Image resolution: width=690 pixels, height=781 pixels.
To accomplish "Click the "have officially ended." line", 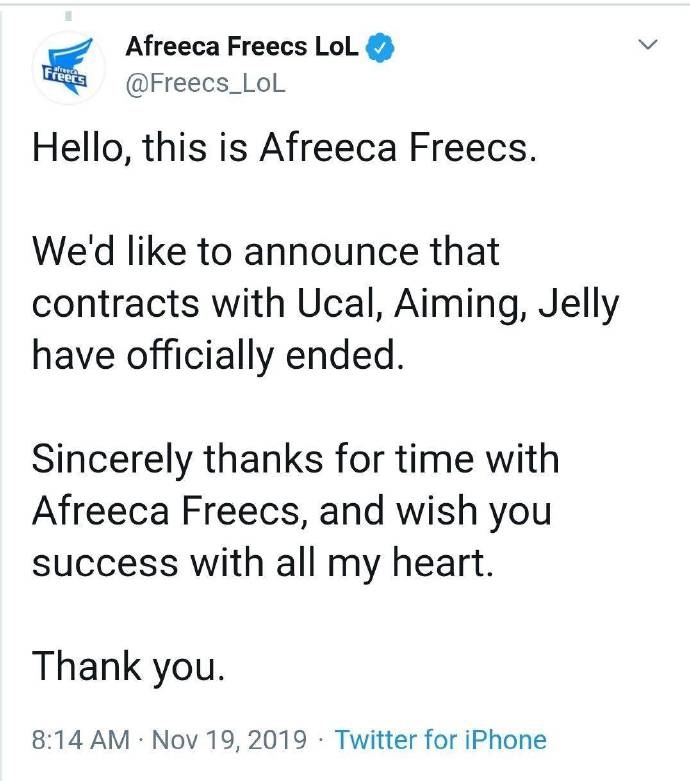I will 218,354.
